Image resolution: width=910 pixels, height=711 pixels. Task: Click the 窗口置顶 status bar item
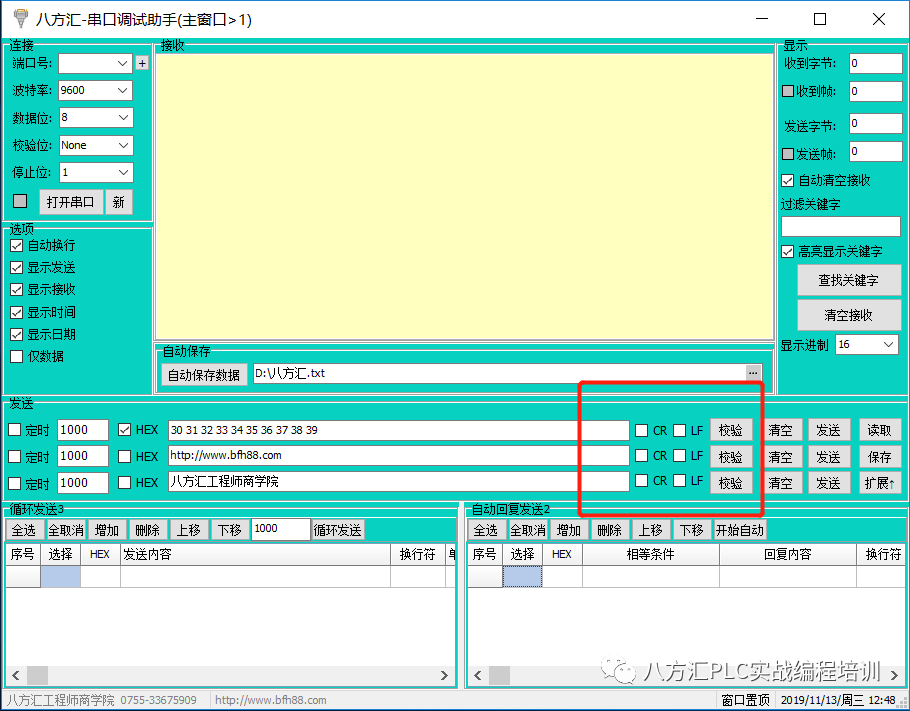pyautogui.click(x=746, y=700)
